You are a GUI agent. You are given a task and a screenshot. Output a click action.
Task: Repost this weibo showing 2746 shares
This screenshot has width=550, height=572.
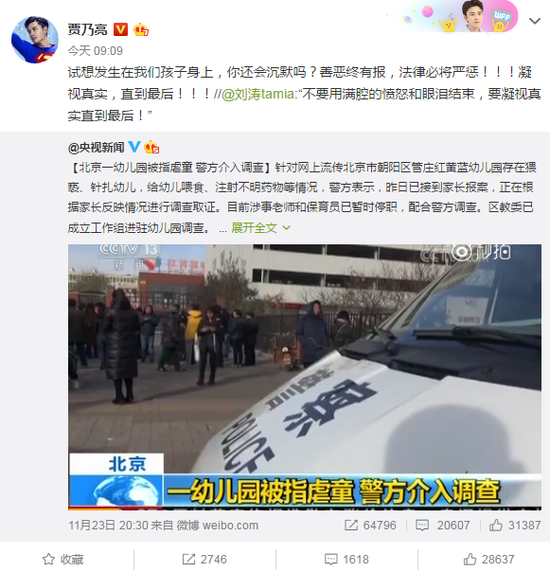pyautogui.click(x=205, y=559)
